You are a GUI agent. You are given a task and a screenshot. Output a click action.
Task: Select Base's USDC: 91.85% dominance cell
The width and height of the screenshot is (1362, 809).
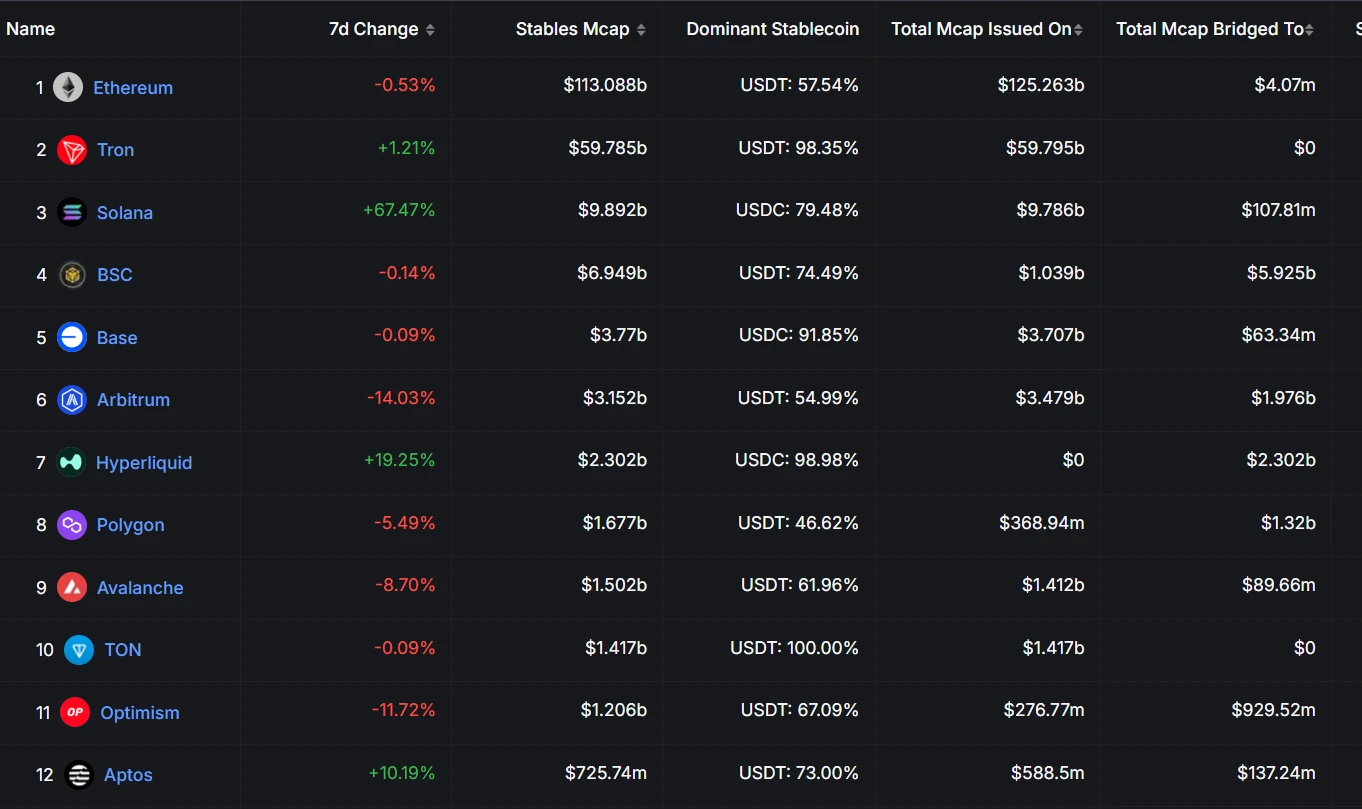[798, 335]
